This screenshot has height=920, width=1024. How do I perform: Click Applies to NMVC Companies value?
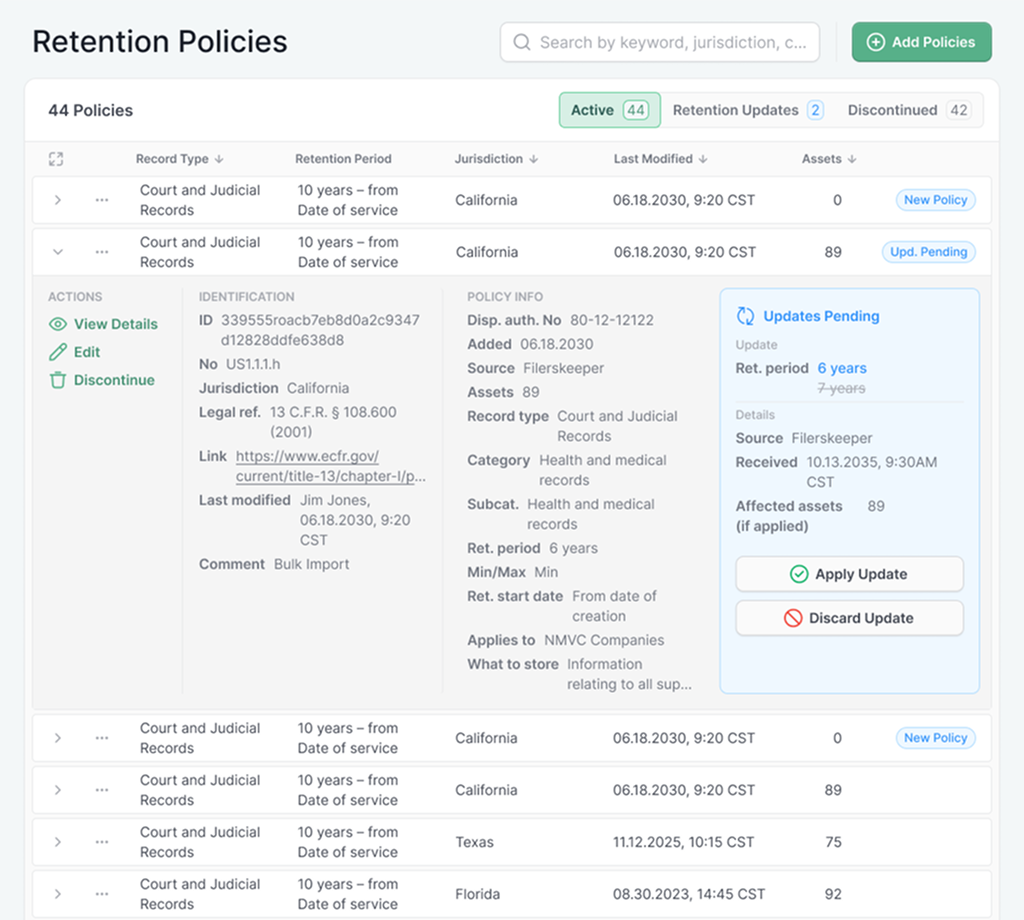point(604,640)
